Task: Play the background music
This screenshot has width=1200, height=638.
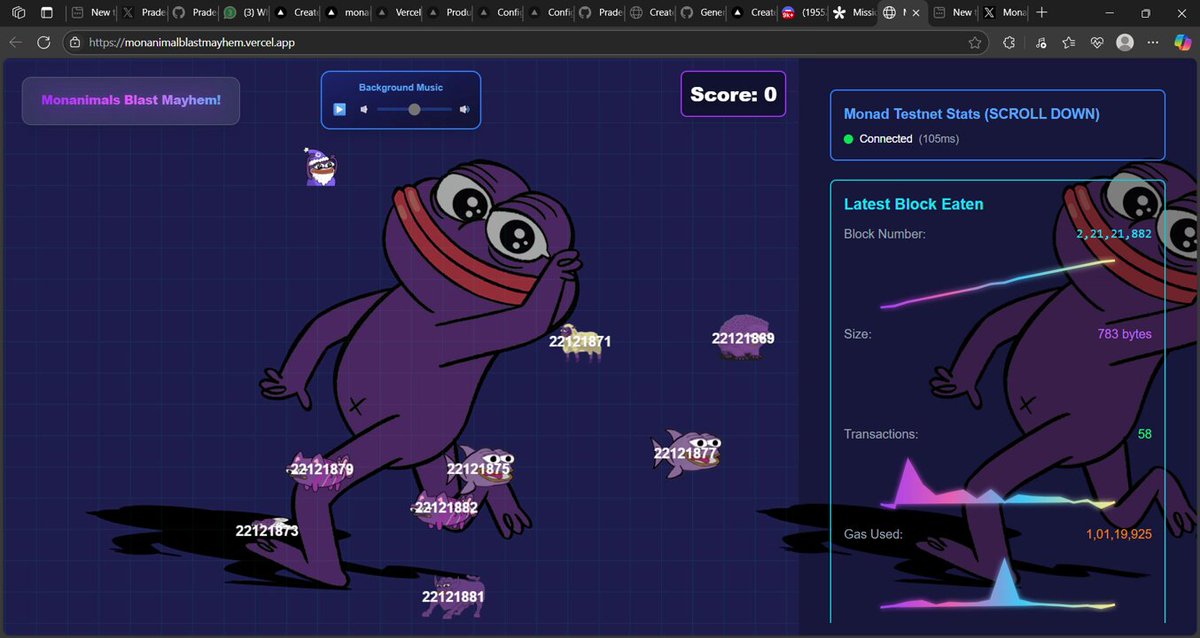Action: click(x=340, y=109)
